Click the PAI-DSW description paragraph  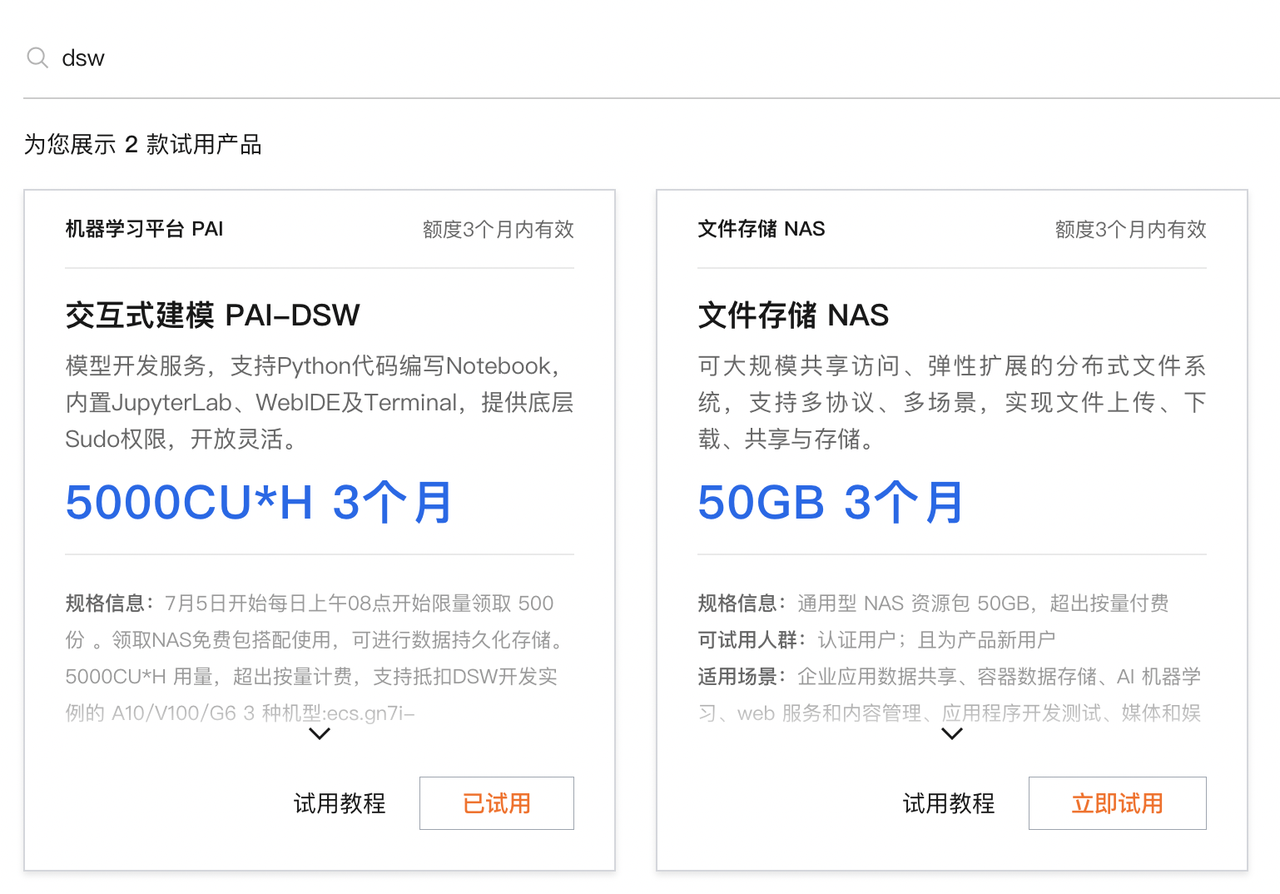319,402
